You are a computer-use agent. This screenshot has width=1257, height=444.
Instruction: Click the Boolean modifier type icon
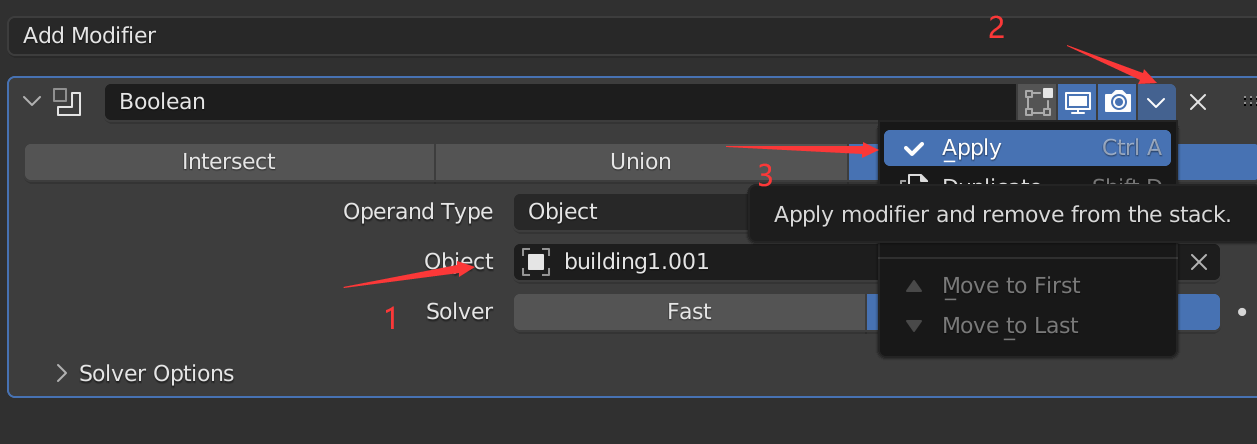[68, 102]
